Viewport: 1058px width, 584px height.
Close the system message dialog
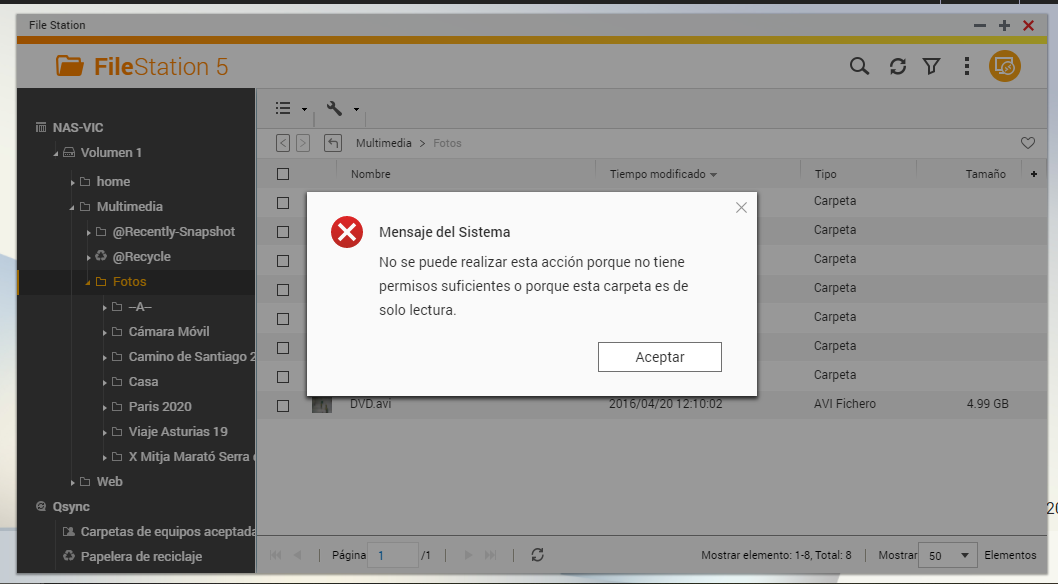pos(741,208)
